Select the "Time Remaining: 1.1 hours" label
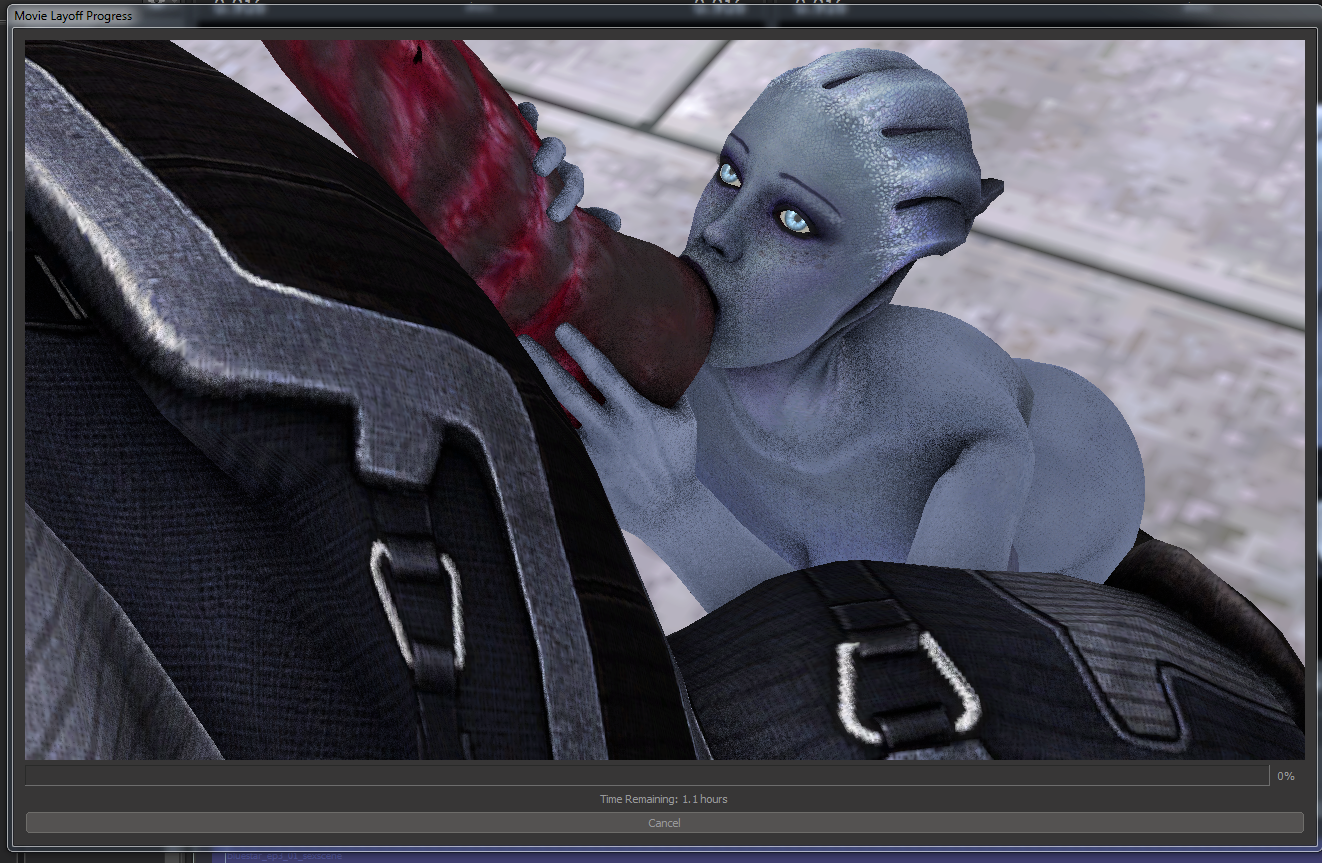 [664, 799]
